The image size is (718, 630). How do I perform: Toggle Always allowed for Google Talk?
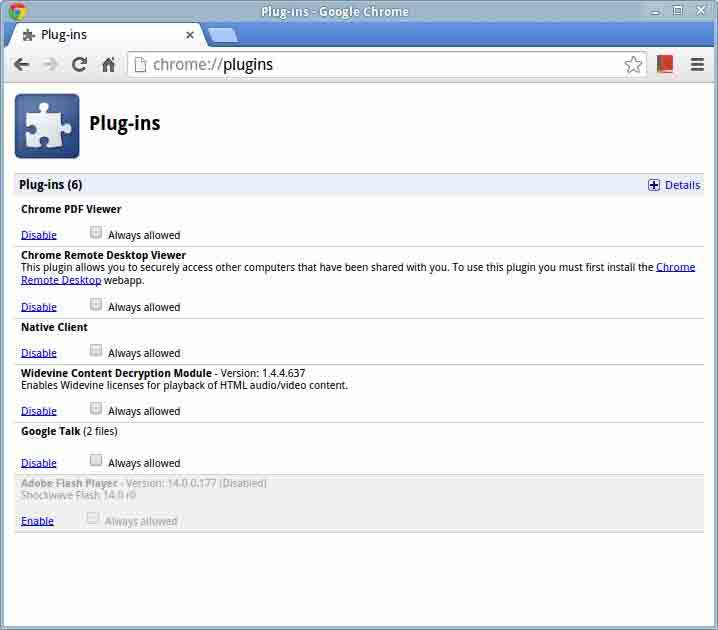coord(96,460)
